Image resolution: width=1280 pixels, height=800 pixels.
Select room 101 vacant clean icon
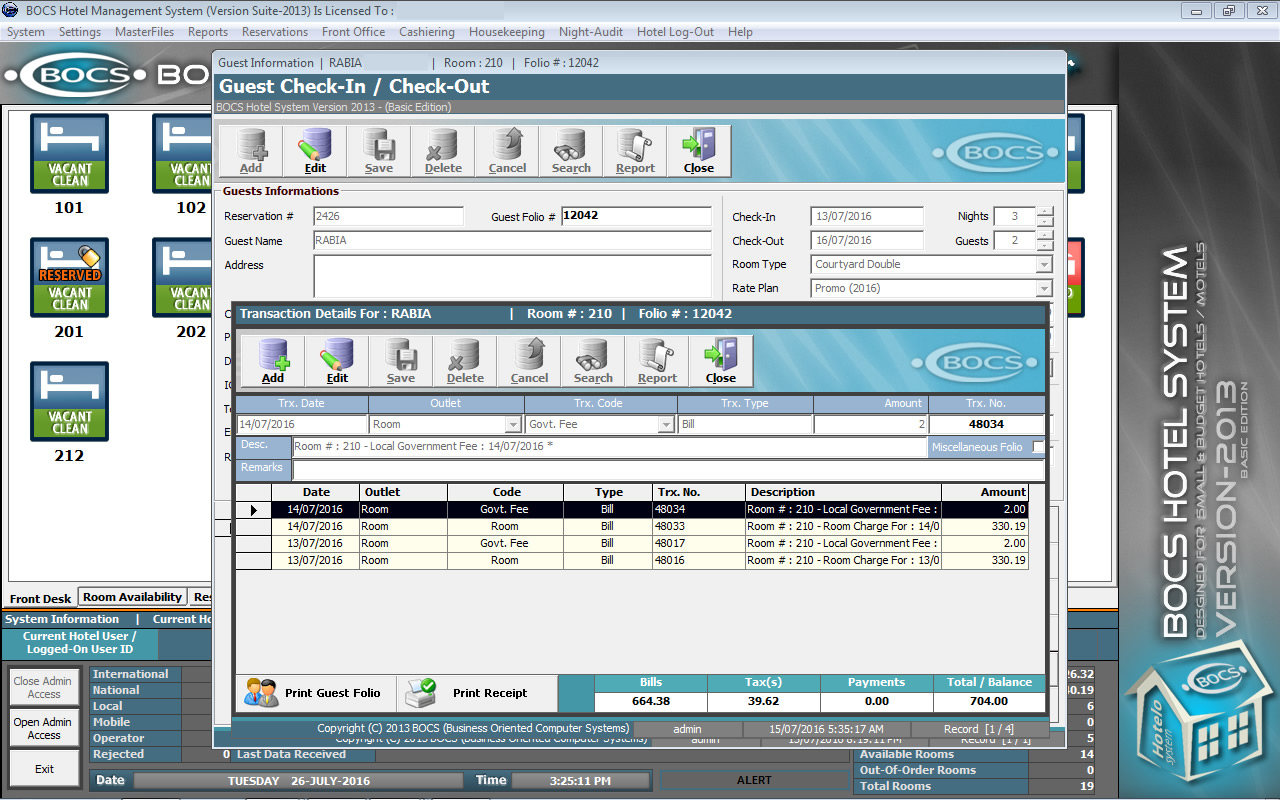(69, 153)
